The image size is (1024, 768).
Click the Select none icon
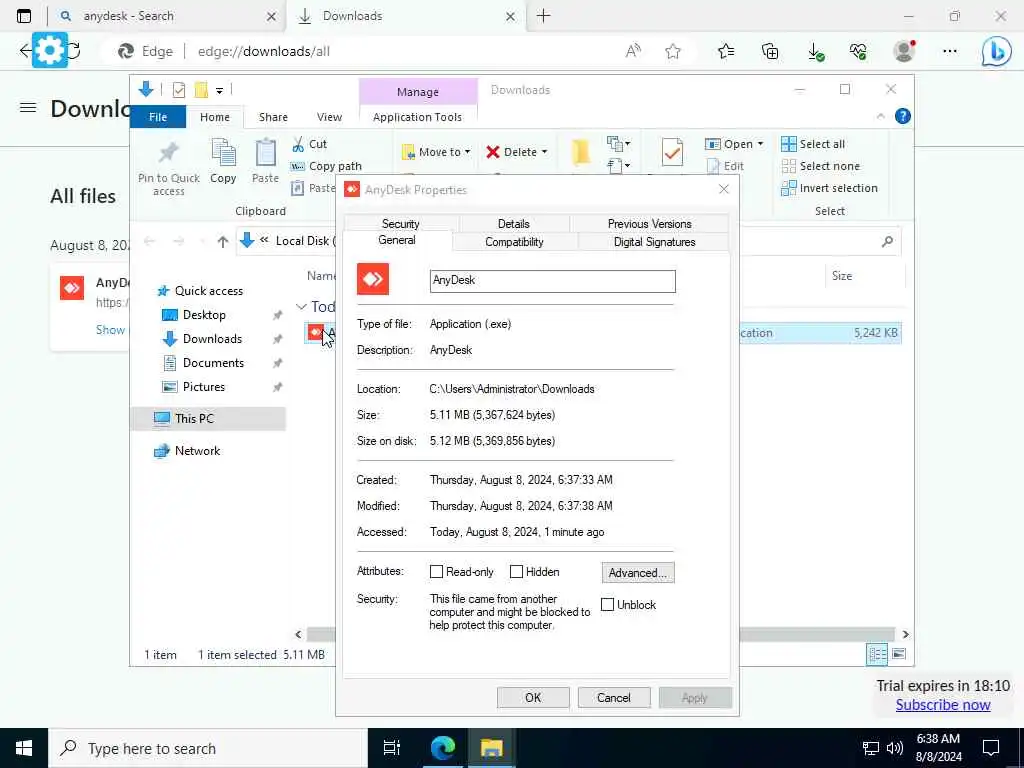[789, 166]
